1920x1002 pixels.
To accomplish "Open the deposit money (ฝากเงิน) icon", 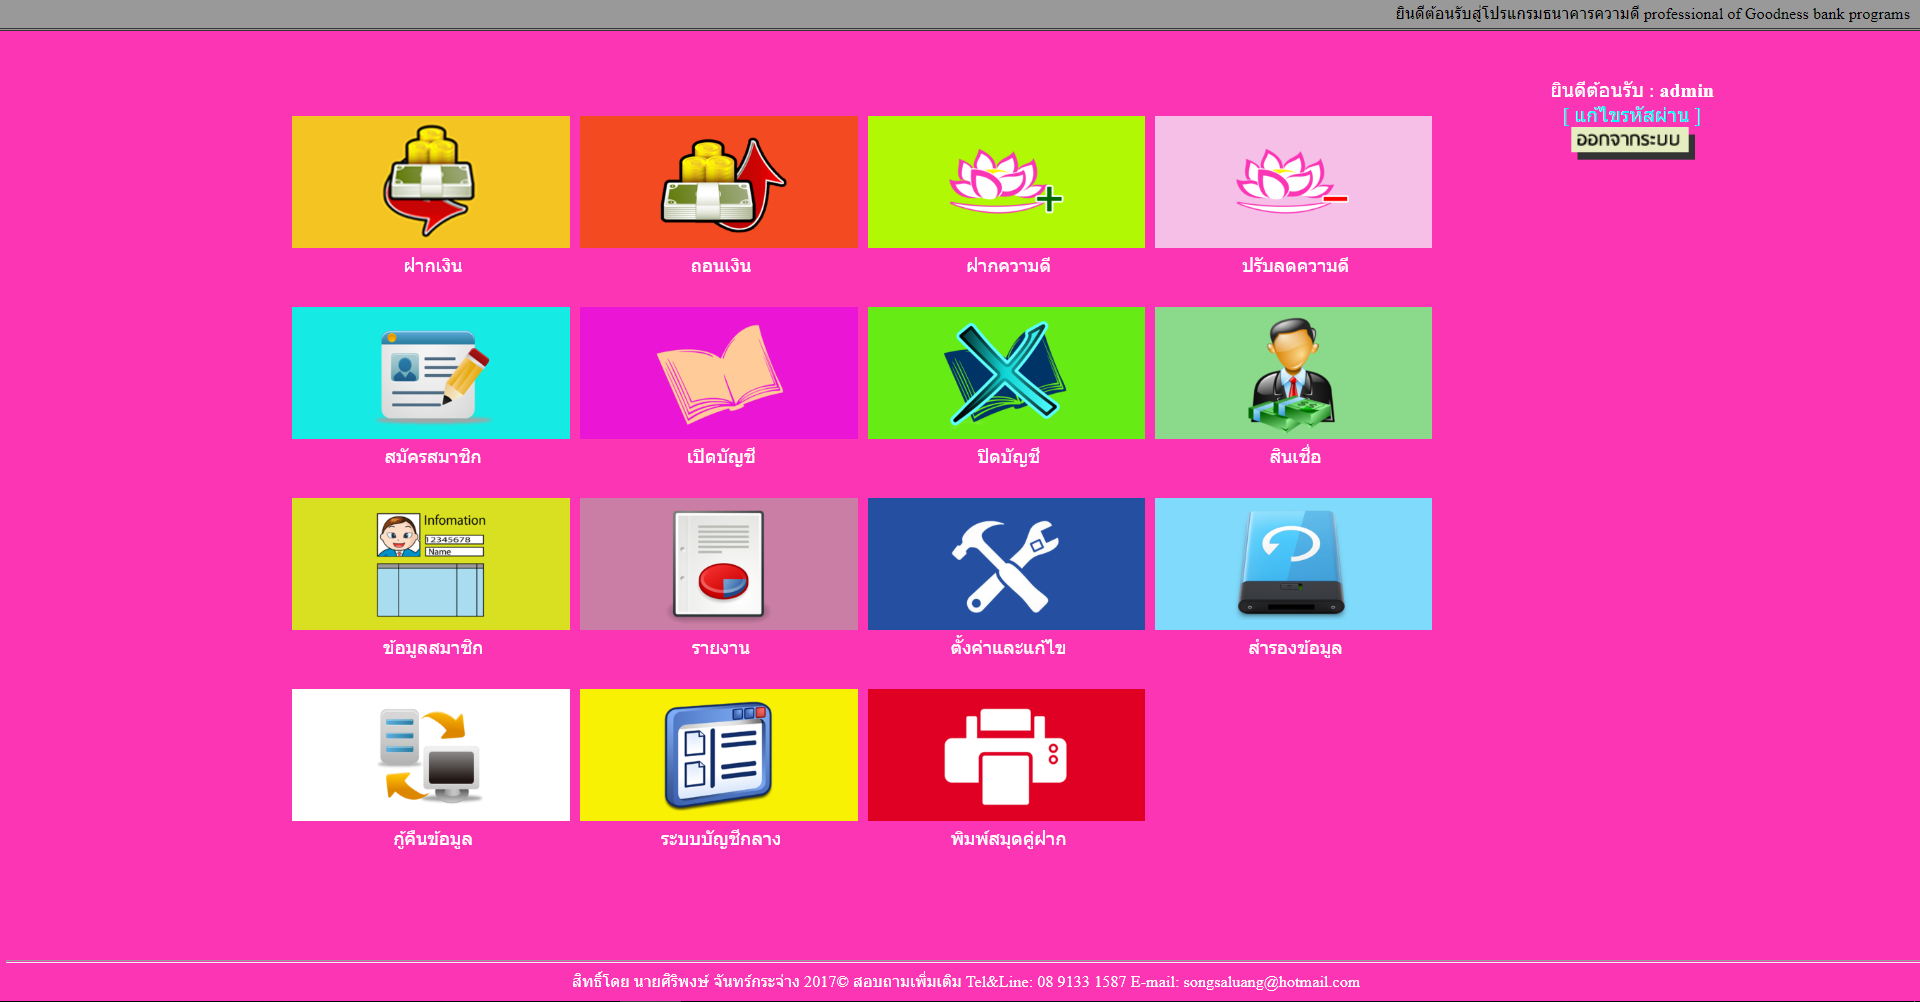I will click(430, 182).
